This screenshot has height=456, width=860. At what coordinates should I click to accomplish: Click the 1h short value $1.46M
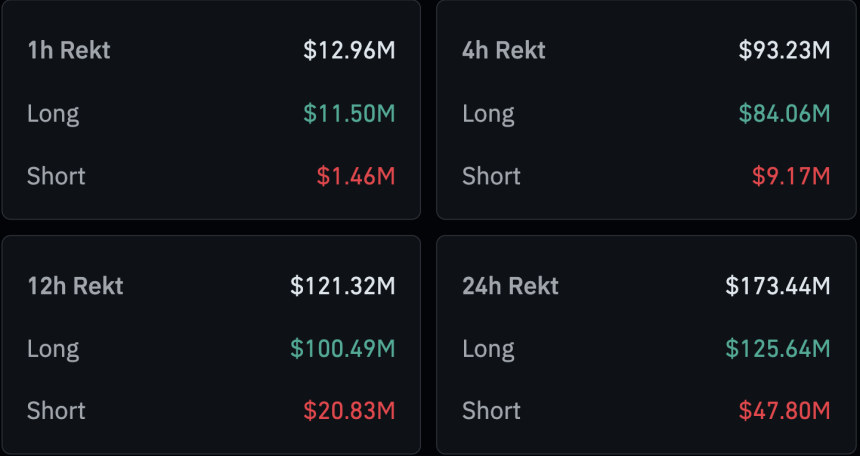356,177
